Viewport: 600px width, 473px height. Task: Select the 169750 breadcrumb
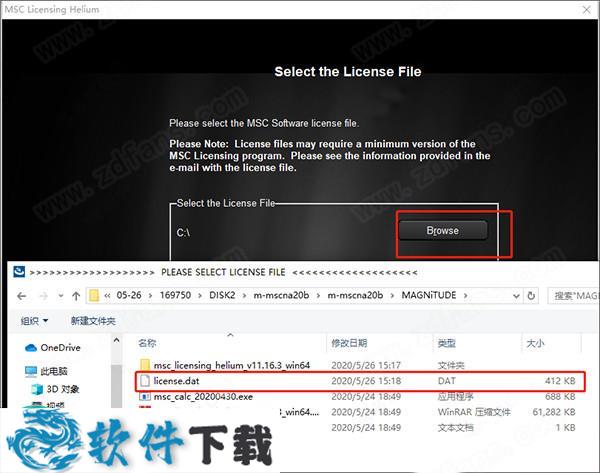coord(175,295)
